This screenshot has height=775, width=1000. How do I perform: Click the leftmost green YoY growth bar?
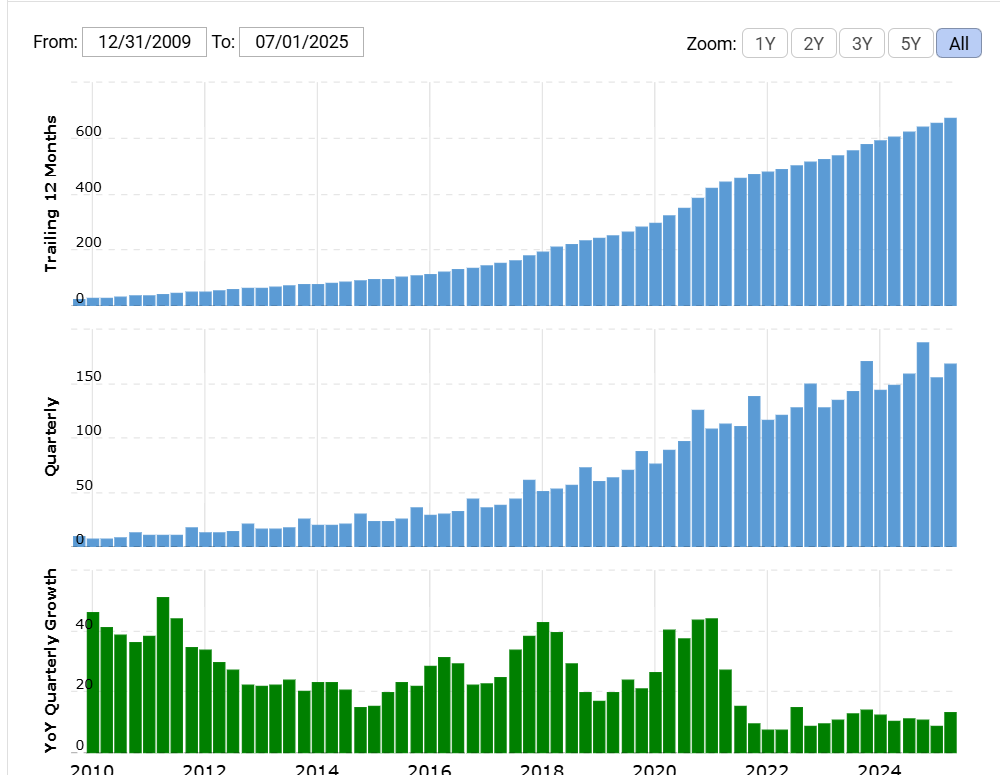tap(93, 682)
